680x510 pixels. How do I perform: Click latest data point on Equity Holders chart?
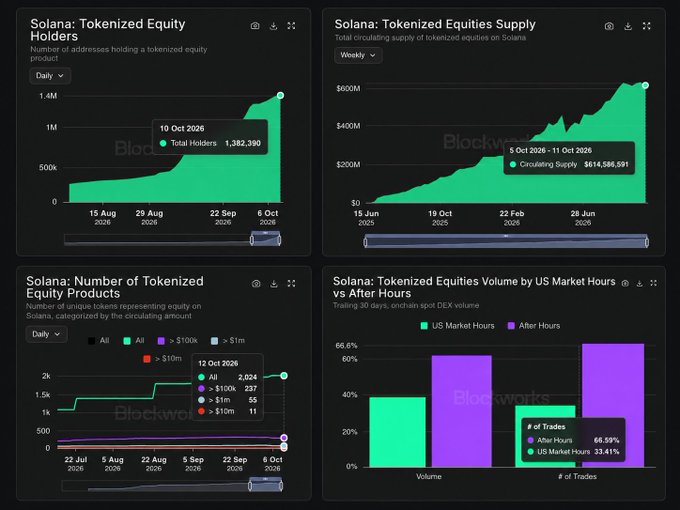(x=281, y=95)
